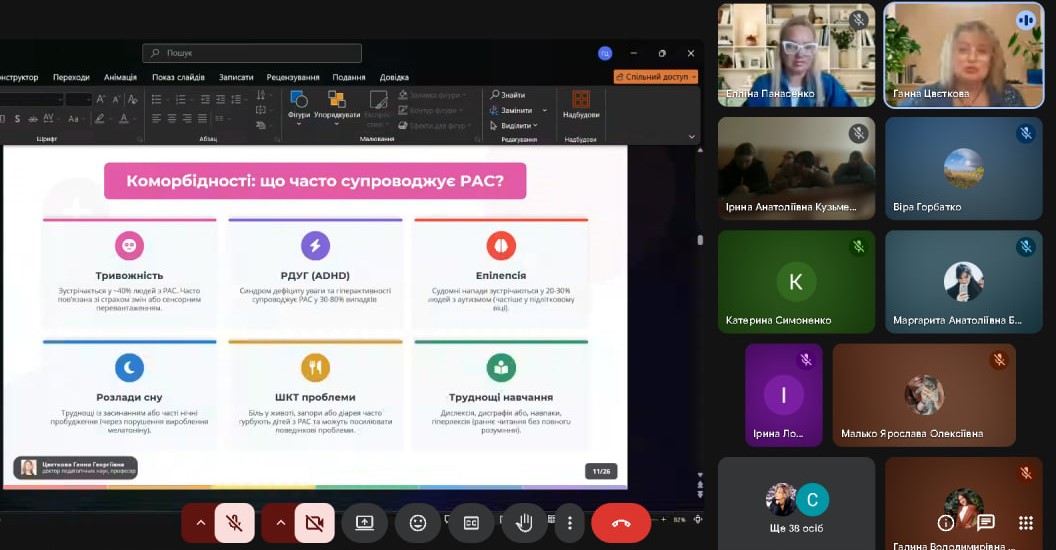
Task: Open the three-dot more options menu
Action: click(x=569, y=522)
